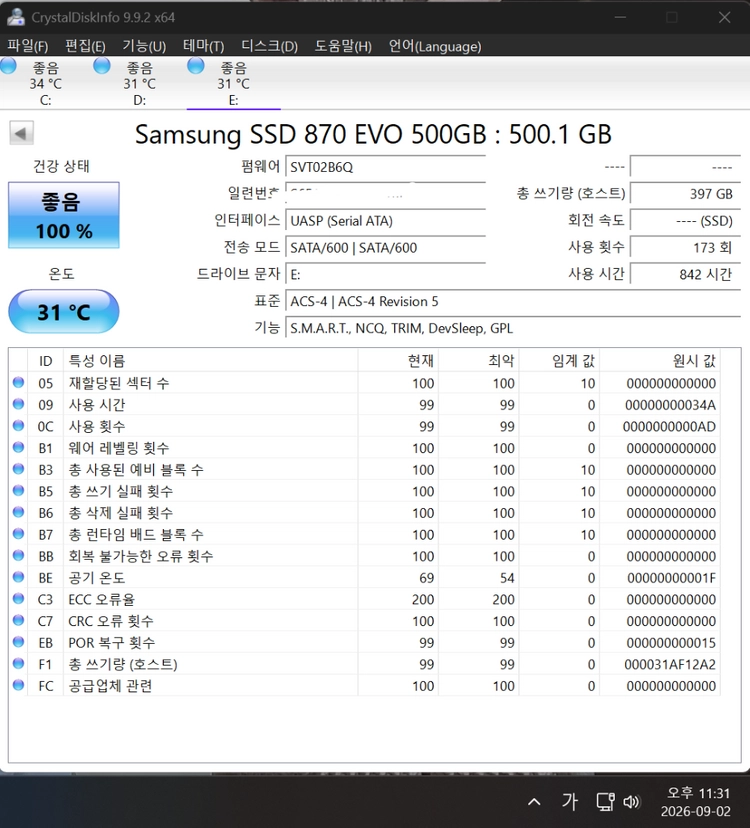Click the firmware field SVT02B6Q
This screenshot has width=750, height=828.
click(x=385, y=167)
